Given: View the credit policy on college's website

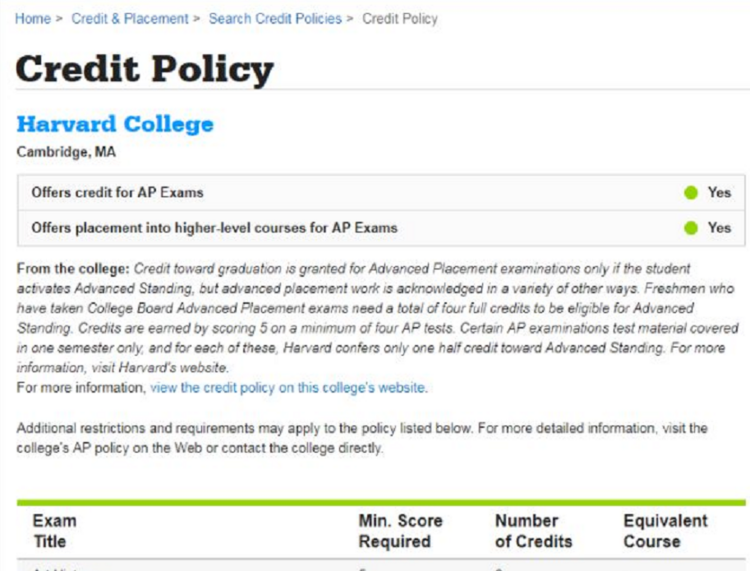Looking at the screenshot, I should click(x=288, y=387).
